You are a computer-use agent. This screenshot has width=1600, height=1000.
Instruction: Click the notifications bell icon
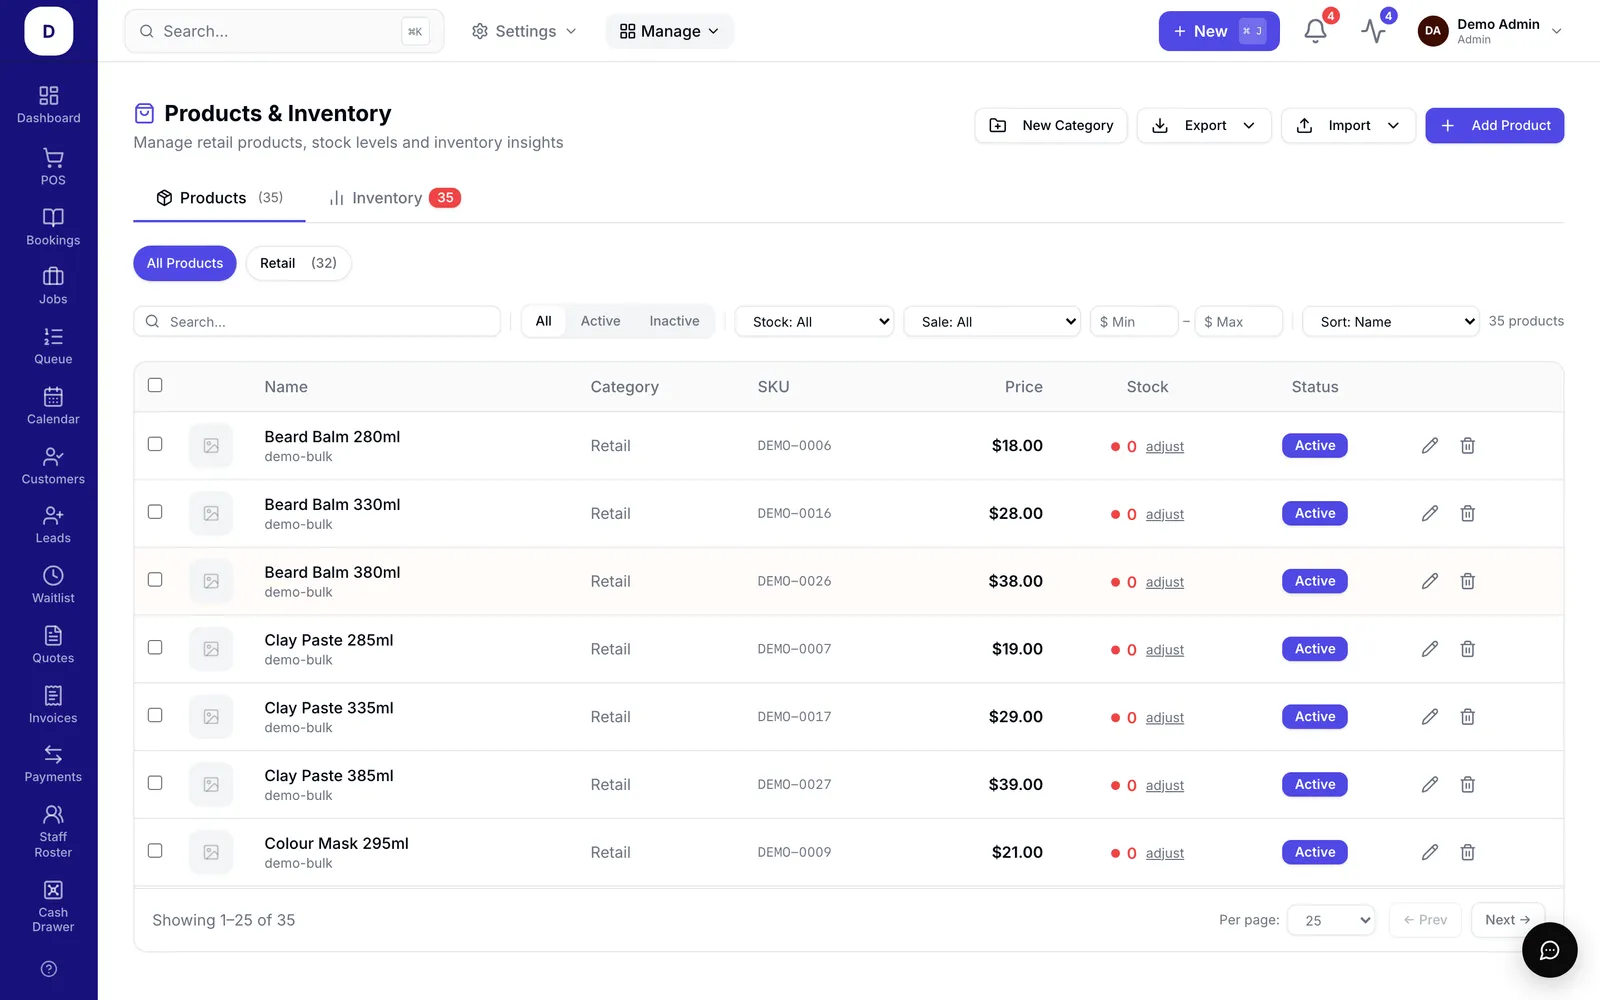pos(1315,31)
